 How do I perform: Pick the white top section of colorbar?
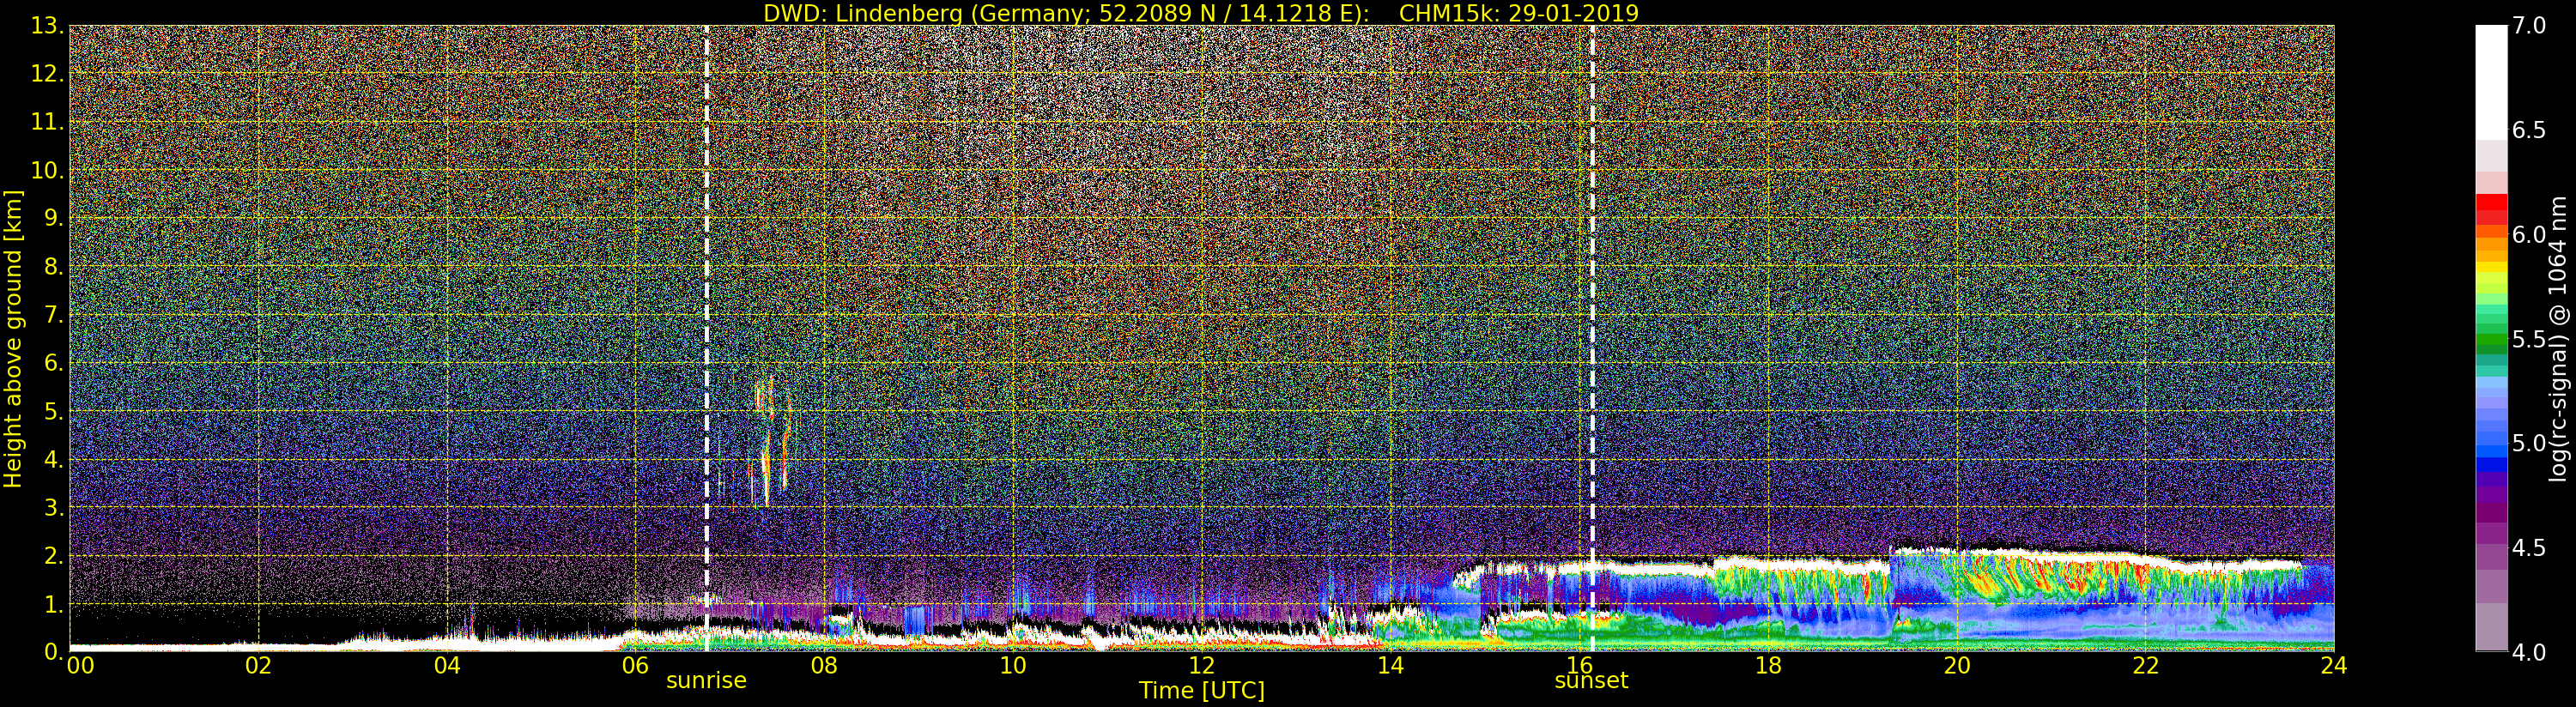click(2491, 80)
